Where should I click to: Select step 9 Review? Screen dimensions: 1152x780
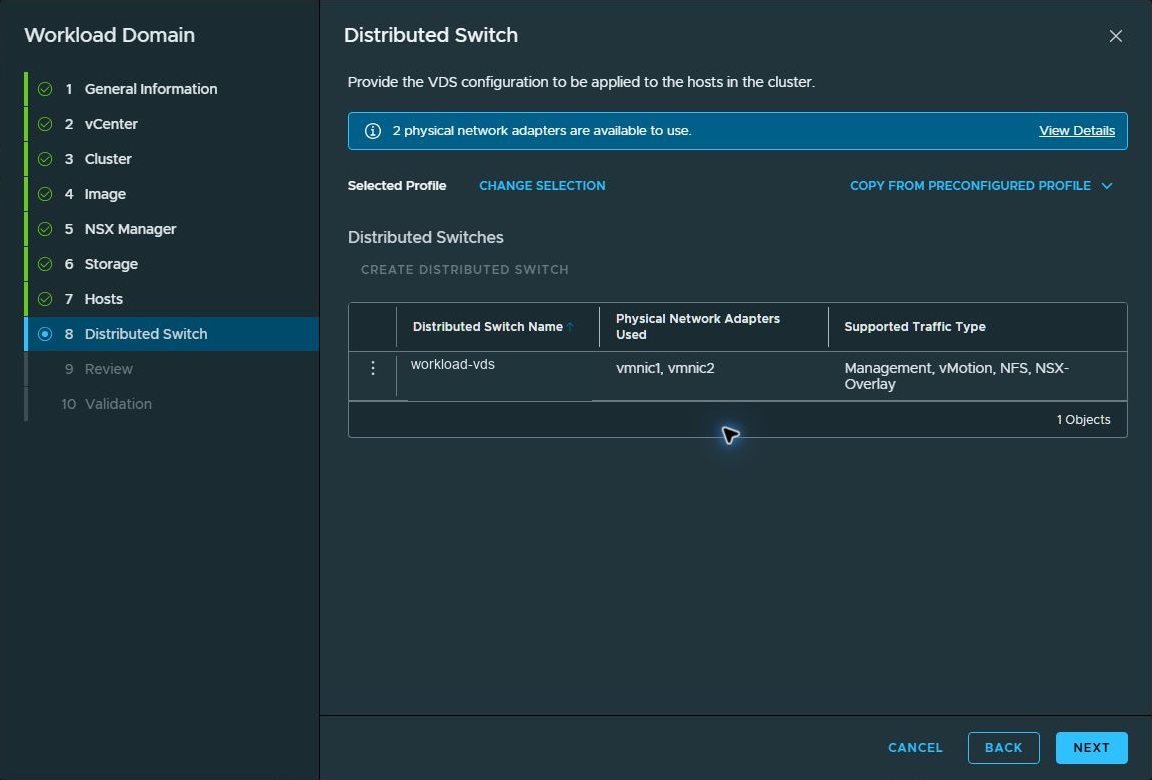173,369
